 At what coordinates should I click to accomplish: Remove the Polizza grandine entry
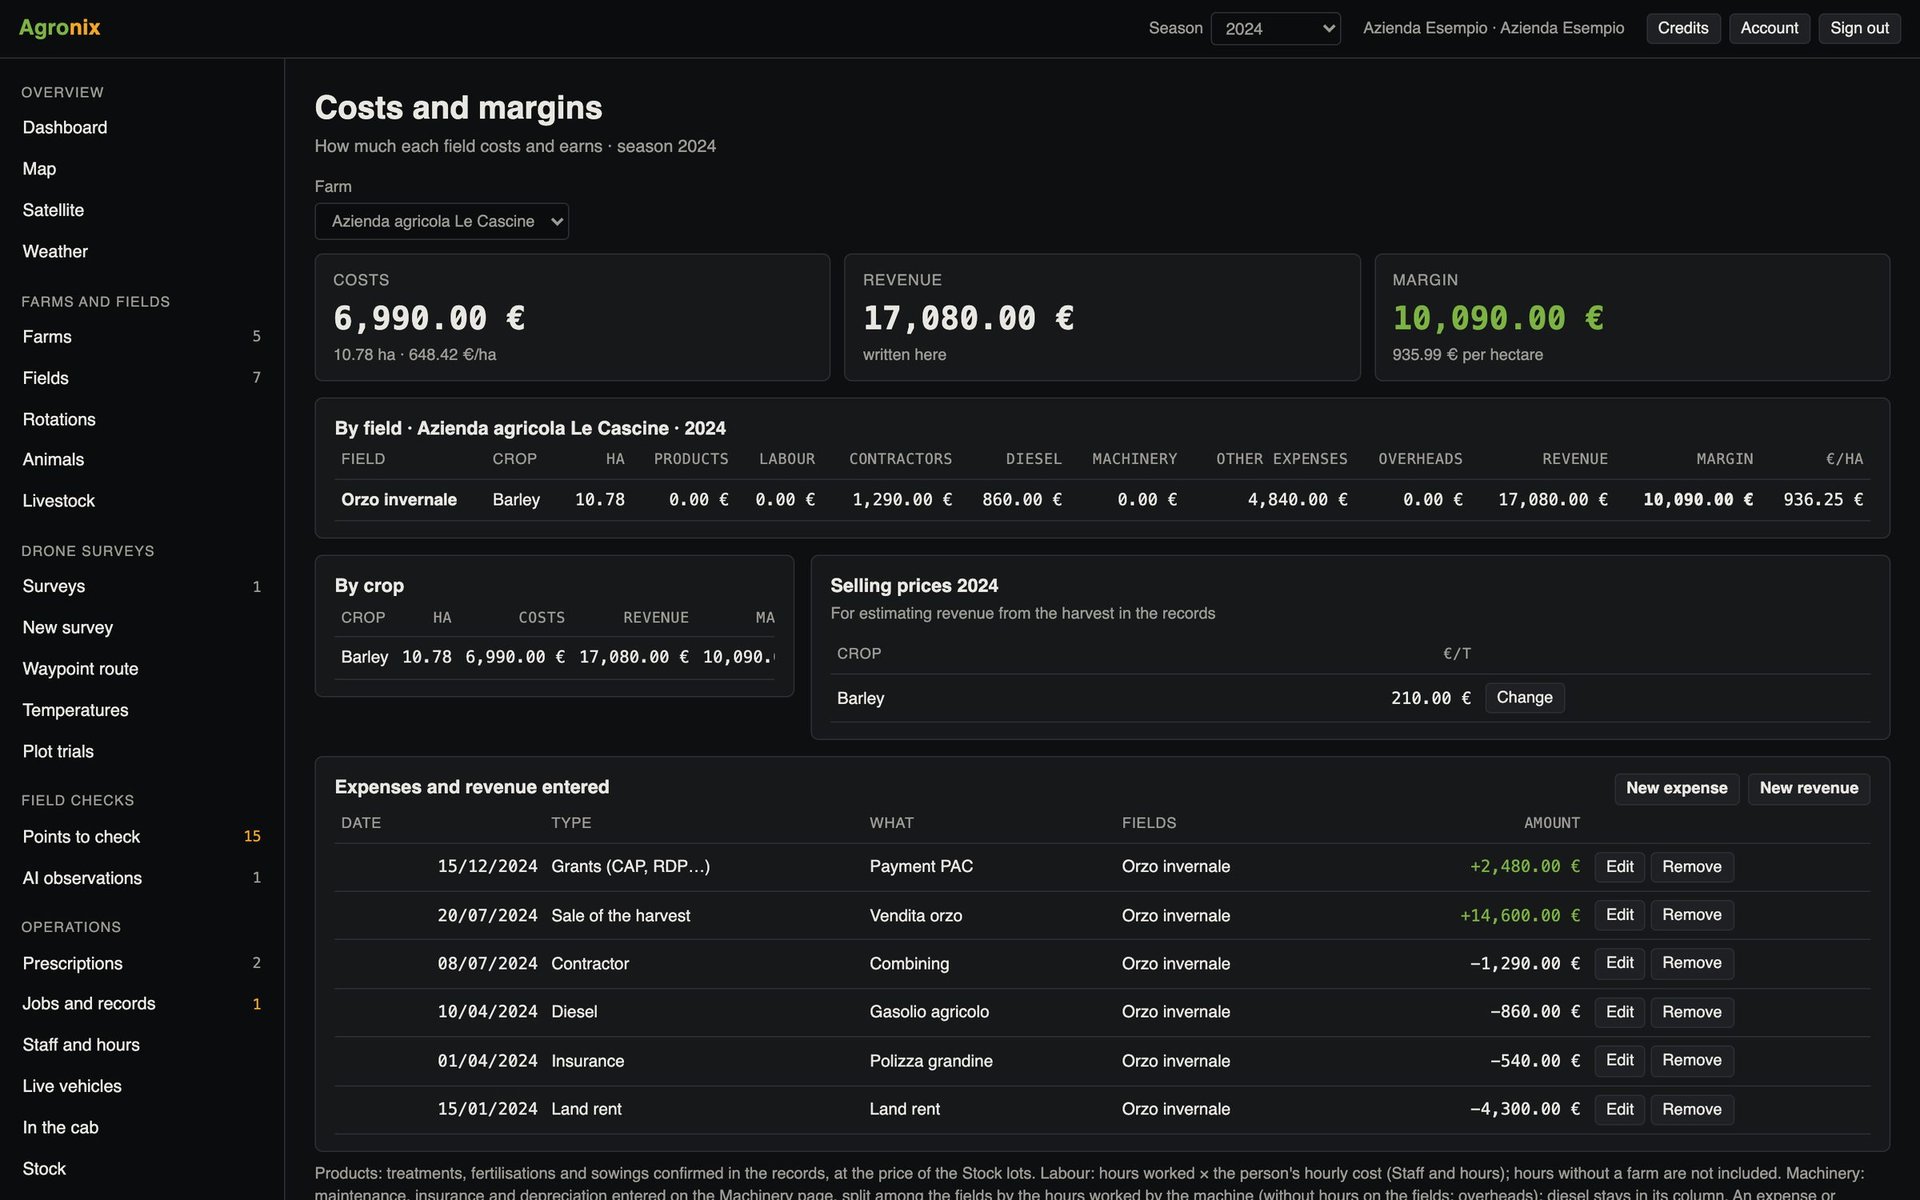tap(1692, 1060)
